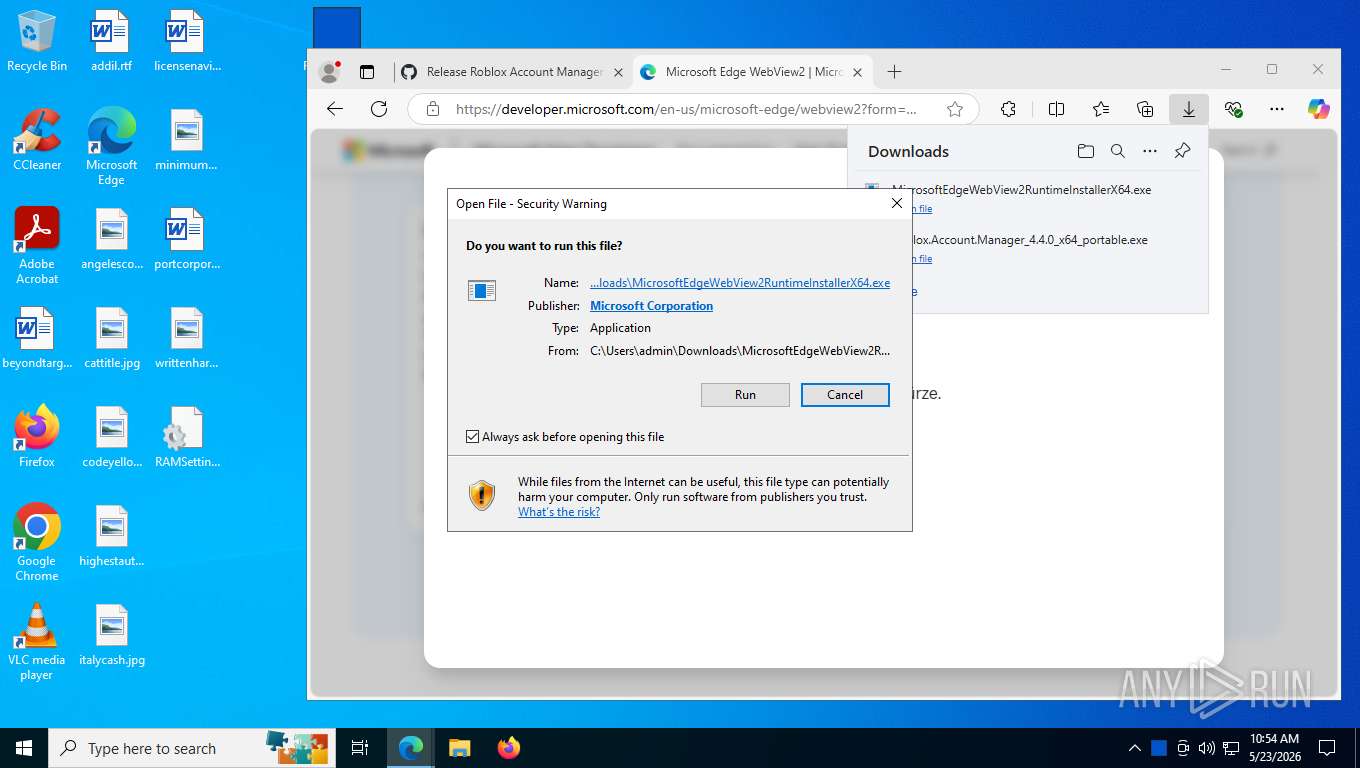Image resolution: width=1360 pixels, height=768 pixels.
Task: Open the What's the risk? link
Action: coord(559,512)
